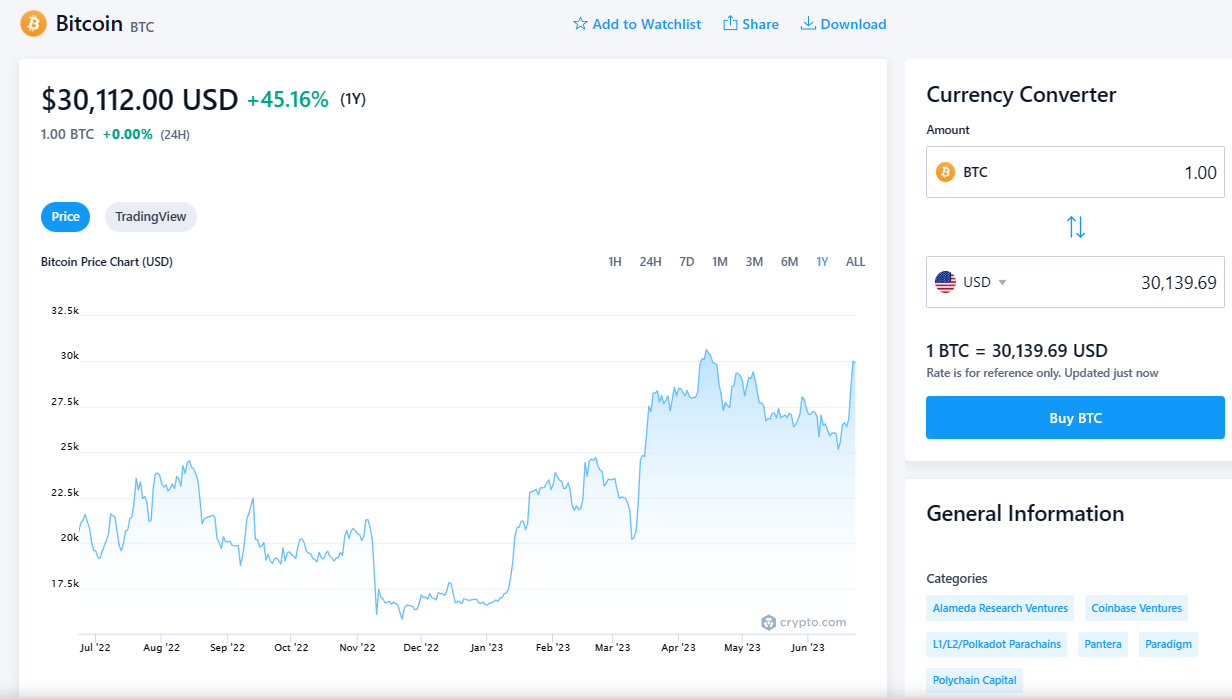1232x699 pixels.
Task: Click the swap arrows icon in converter
Action: click(1076, 227)
